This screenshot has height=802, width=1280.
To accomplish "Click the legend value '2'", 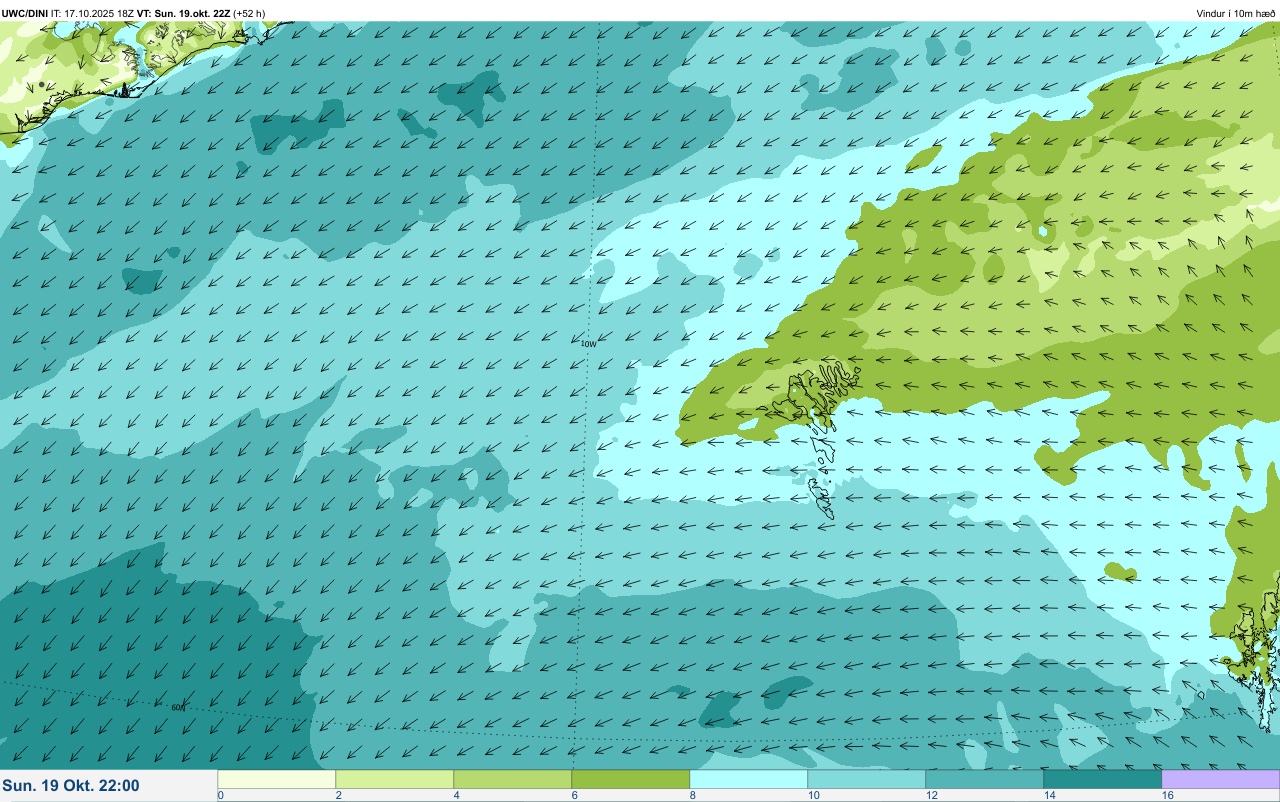I will (x=339, y=795).
